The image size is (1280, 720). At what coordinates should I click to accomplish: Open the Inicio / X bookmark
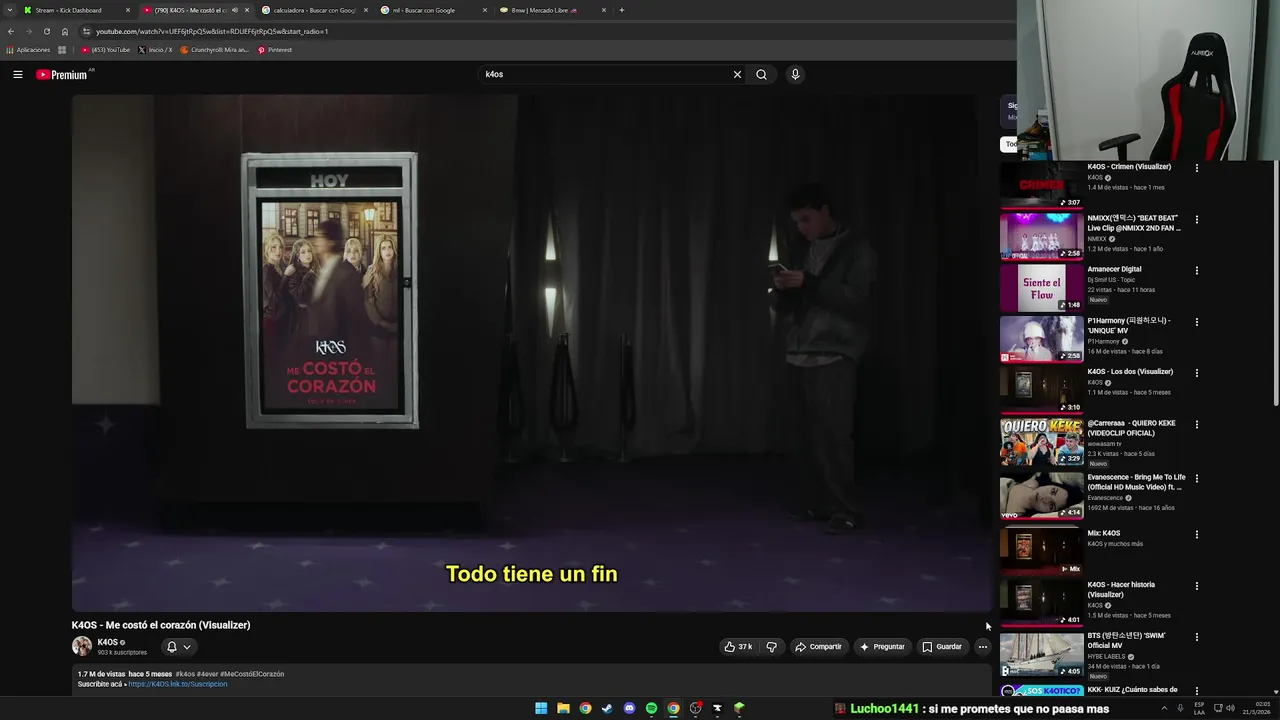point(155,49)
